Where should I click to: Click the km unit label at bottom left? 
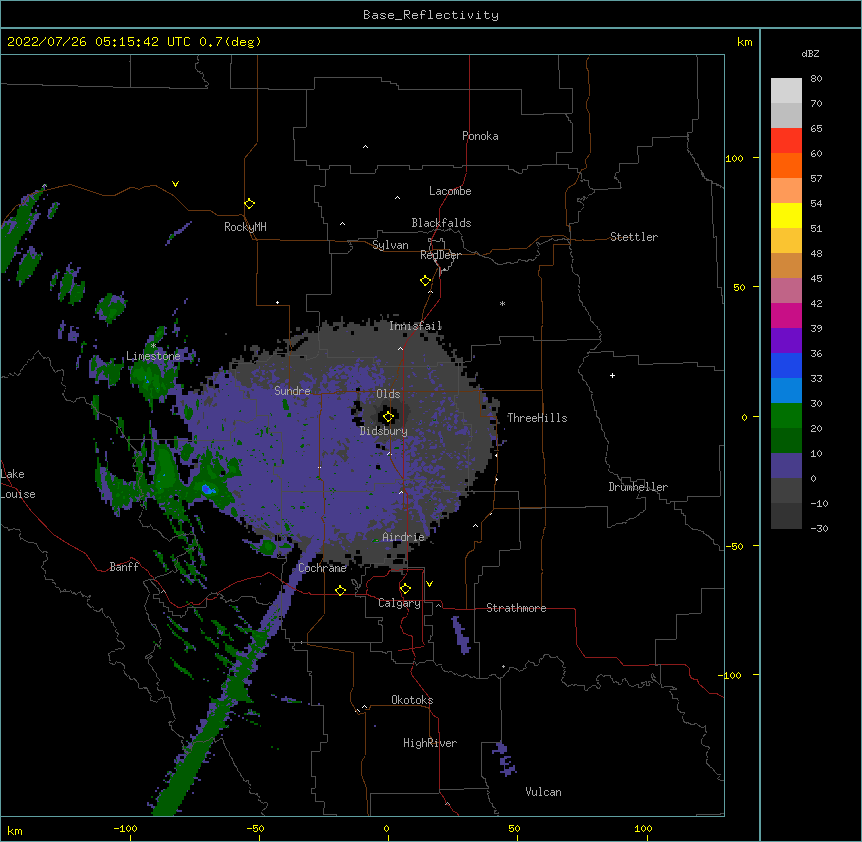[x=15, y=831]
